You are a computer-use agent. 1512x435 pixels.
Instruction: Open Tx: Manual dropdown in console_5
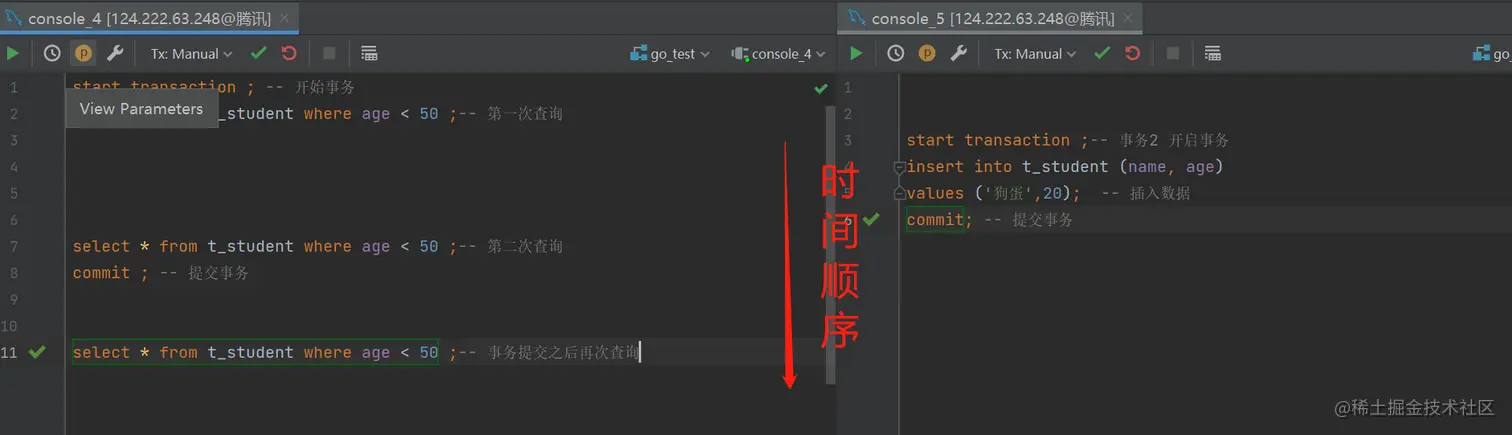click(1035, 54)
